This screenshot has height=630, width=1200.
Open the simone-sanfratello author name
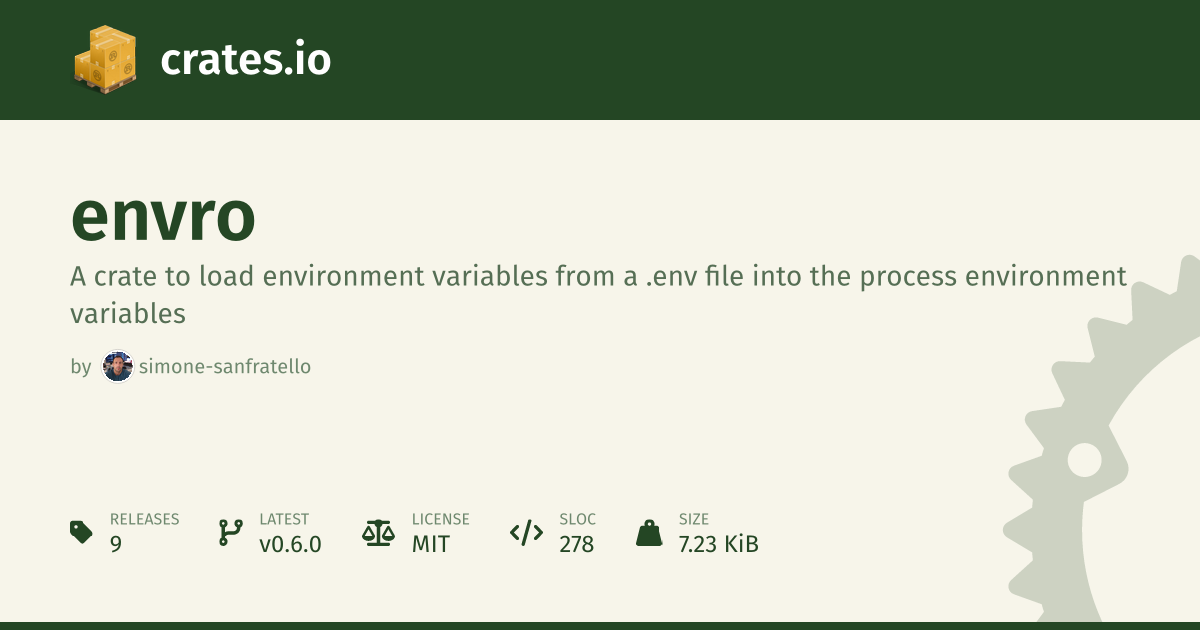tap(225, 367)
